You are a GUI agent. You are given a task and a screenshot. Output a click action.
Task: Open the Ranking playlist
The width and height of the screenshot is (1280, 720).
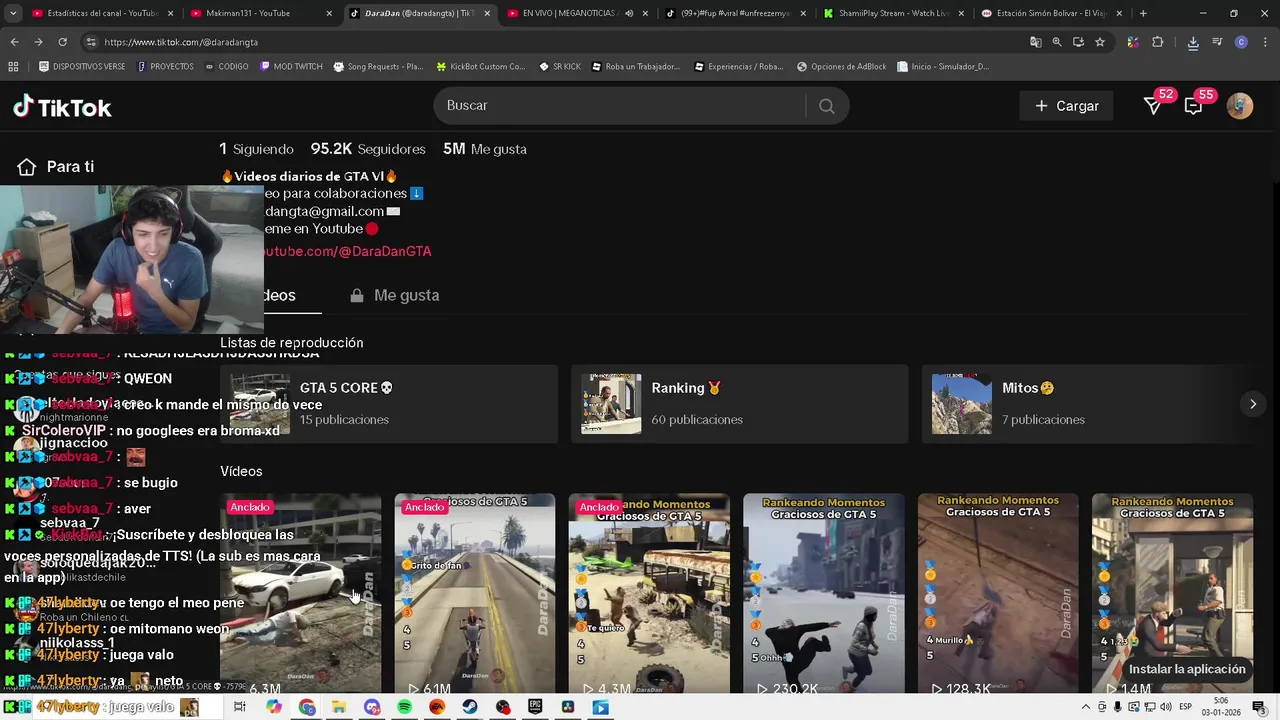pos(740,404)
